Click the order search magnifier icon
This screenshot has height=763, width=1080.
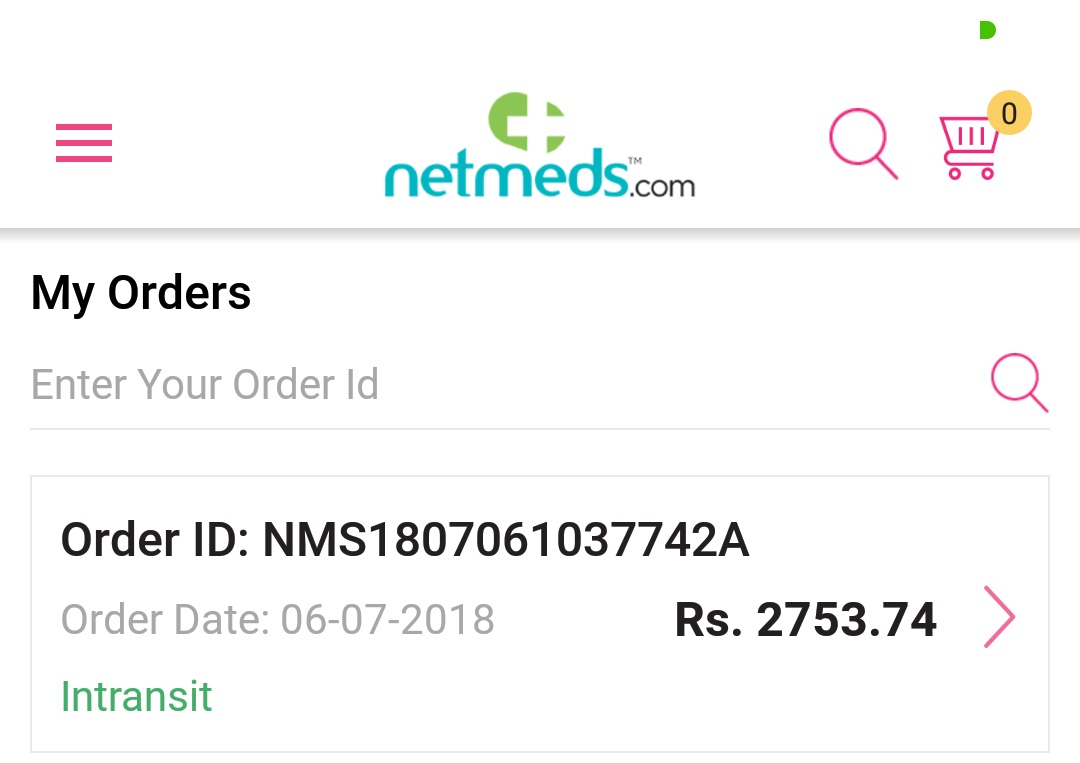click(1018, 383)
